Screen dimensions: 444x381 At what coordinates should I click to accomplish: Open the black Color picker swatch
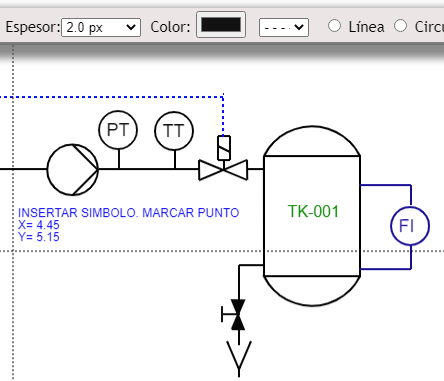tap(221, 25)
